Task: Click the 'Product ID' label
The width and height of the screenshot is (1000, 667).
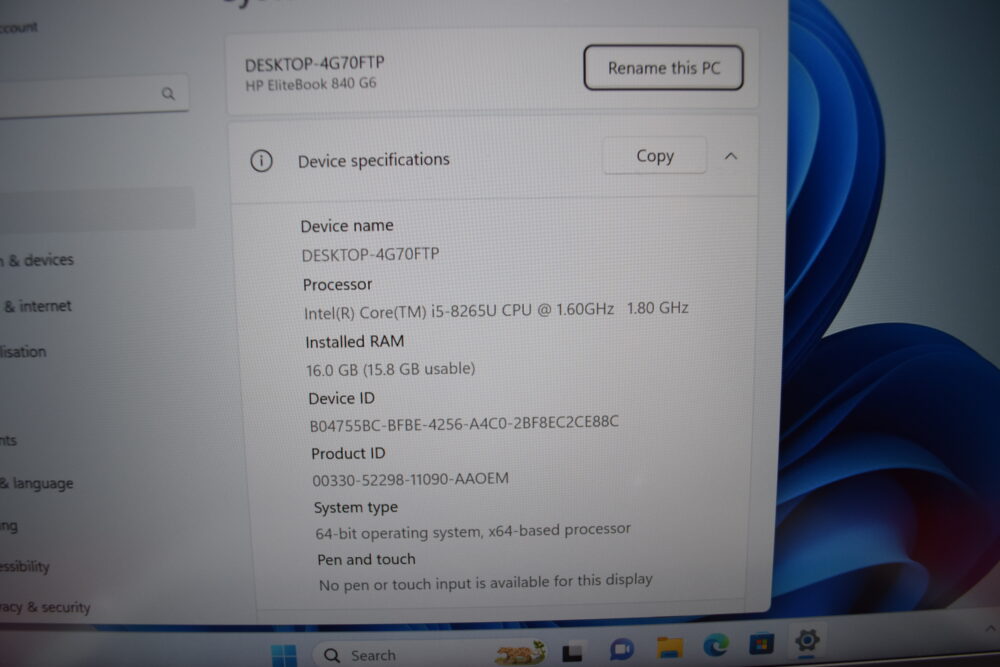Action: 348,453
